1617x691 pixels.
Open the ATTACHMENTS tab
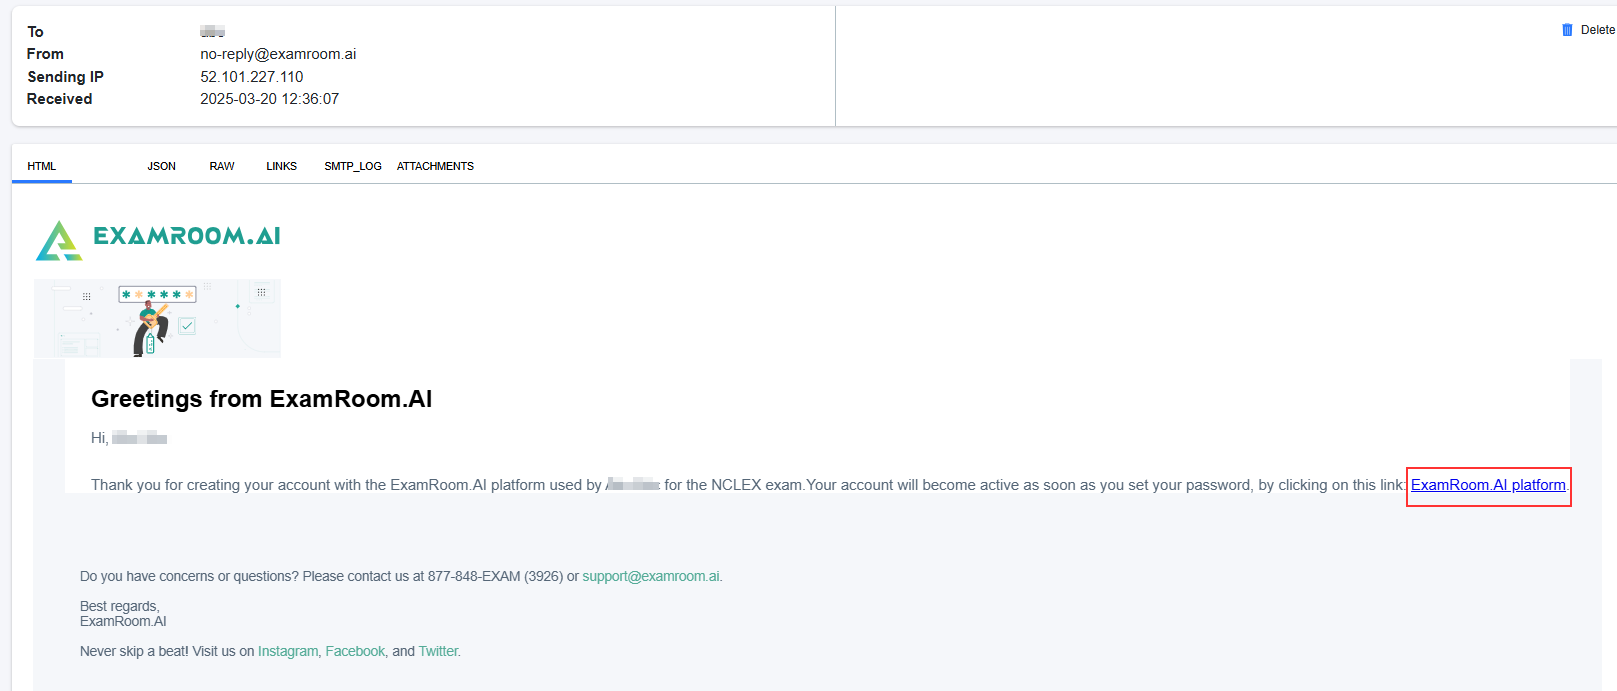[435, 166]
